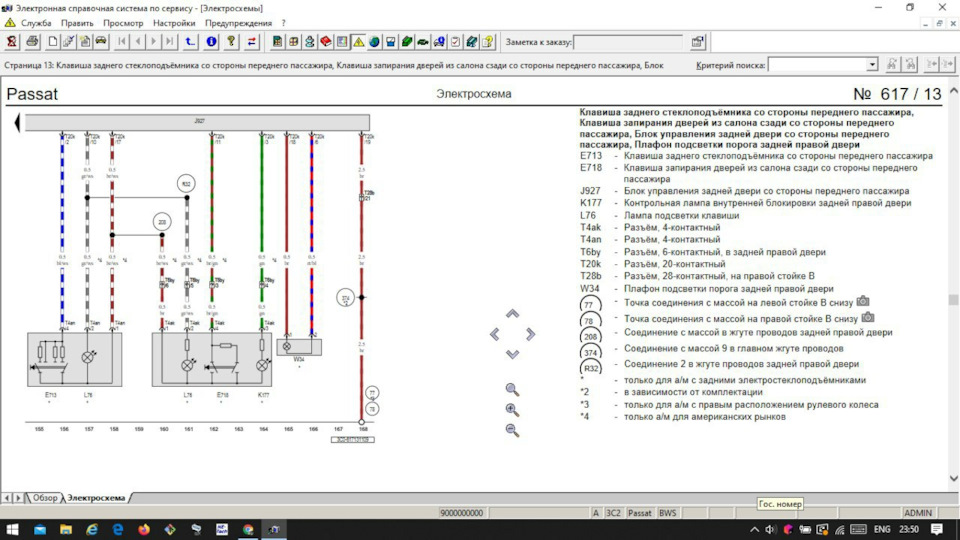
Task: Click the BWS status bar cell
Action: click(667, 513)
